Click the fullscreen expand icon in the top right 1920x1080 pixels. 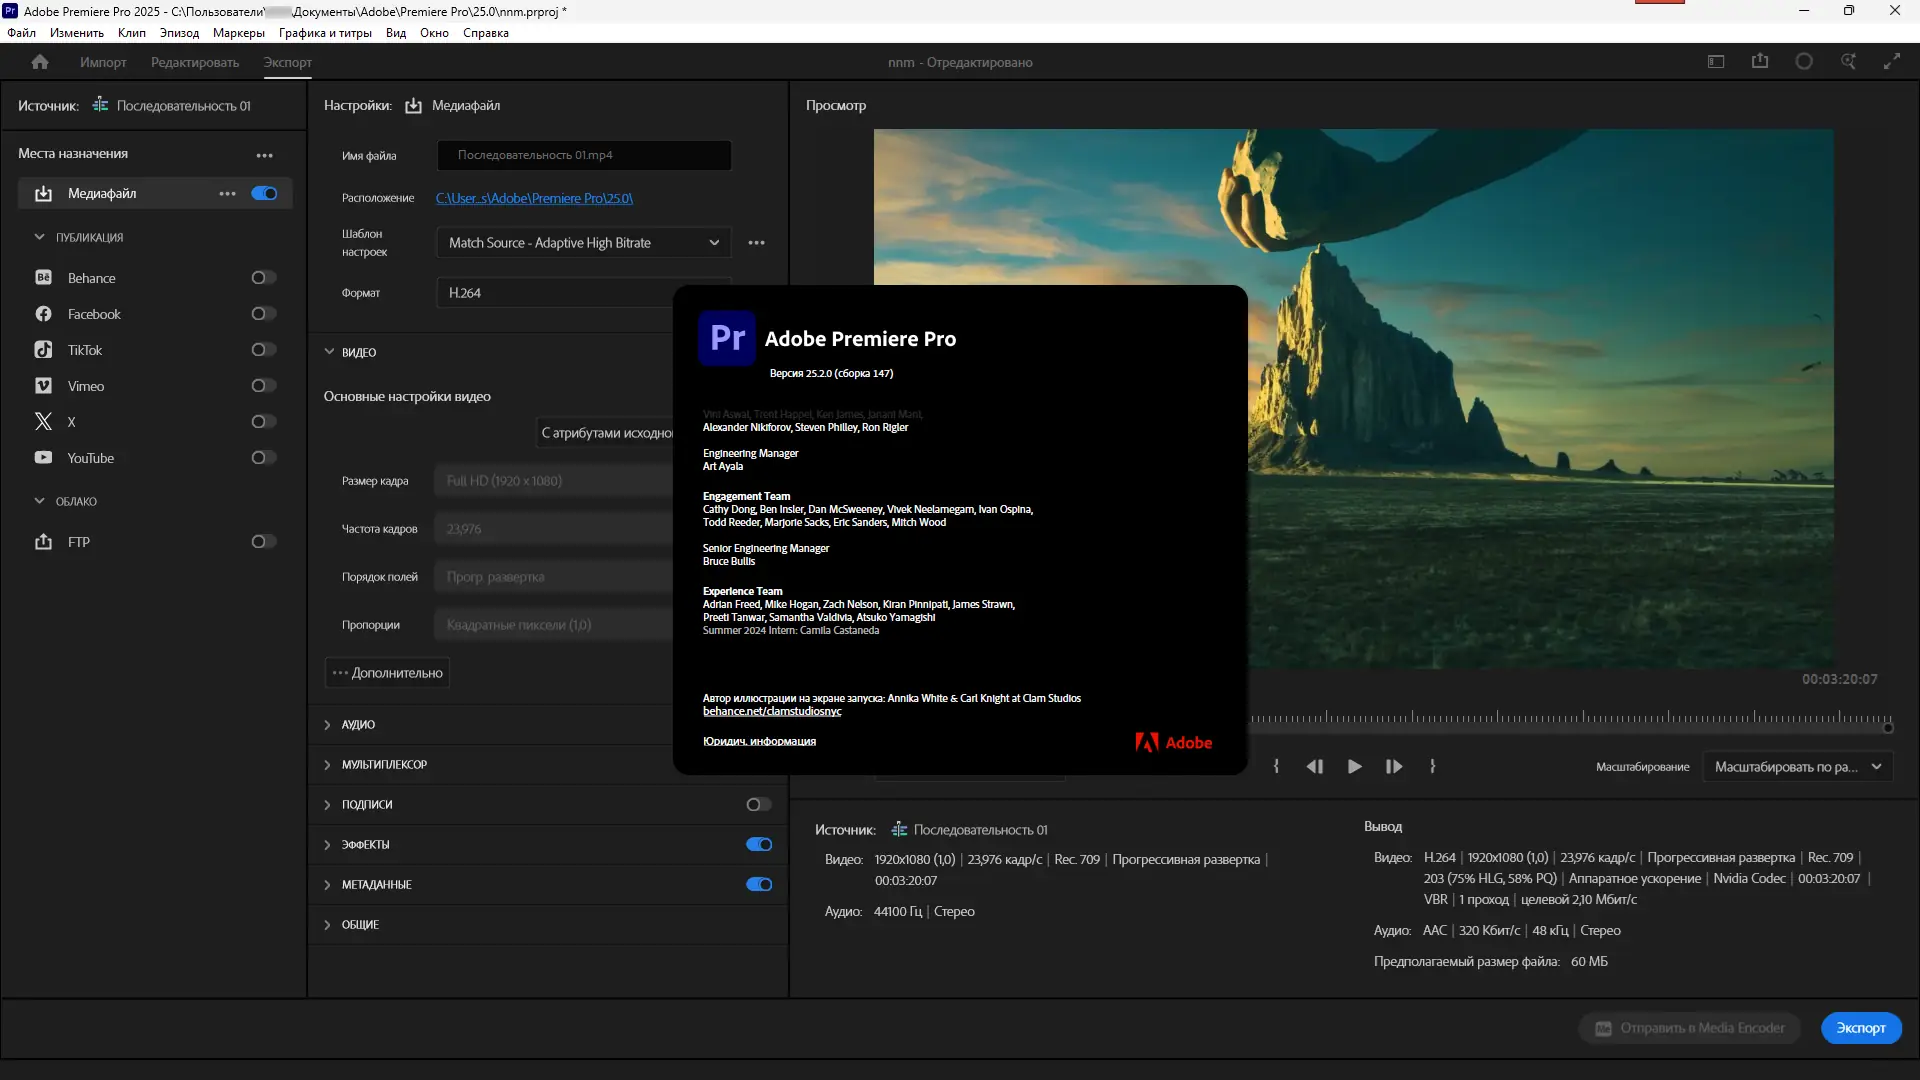click(x=1891, y=62)
